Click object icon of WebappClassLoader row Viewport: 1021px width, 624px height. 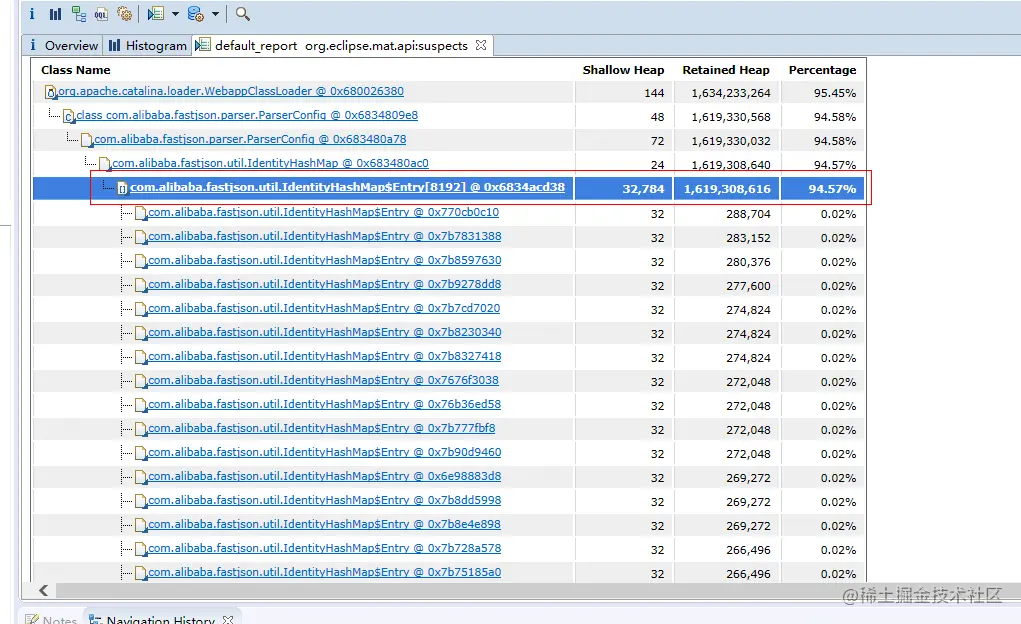(x=51, y=92)
